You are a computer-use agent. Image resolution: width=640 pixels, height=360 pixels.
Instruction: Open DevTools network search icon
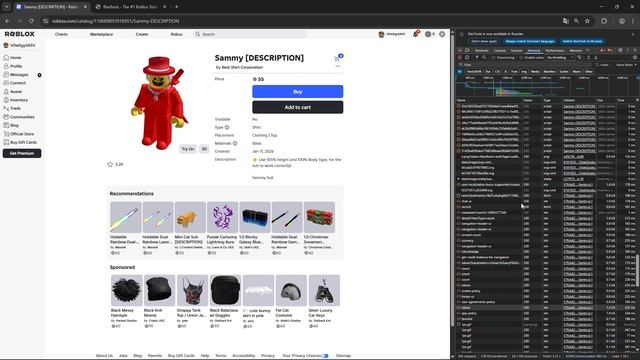pos(484,58)
